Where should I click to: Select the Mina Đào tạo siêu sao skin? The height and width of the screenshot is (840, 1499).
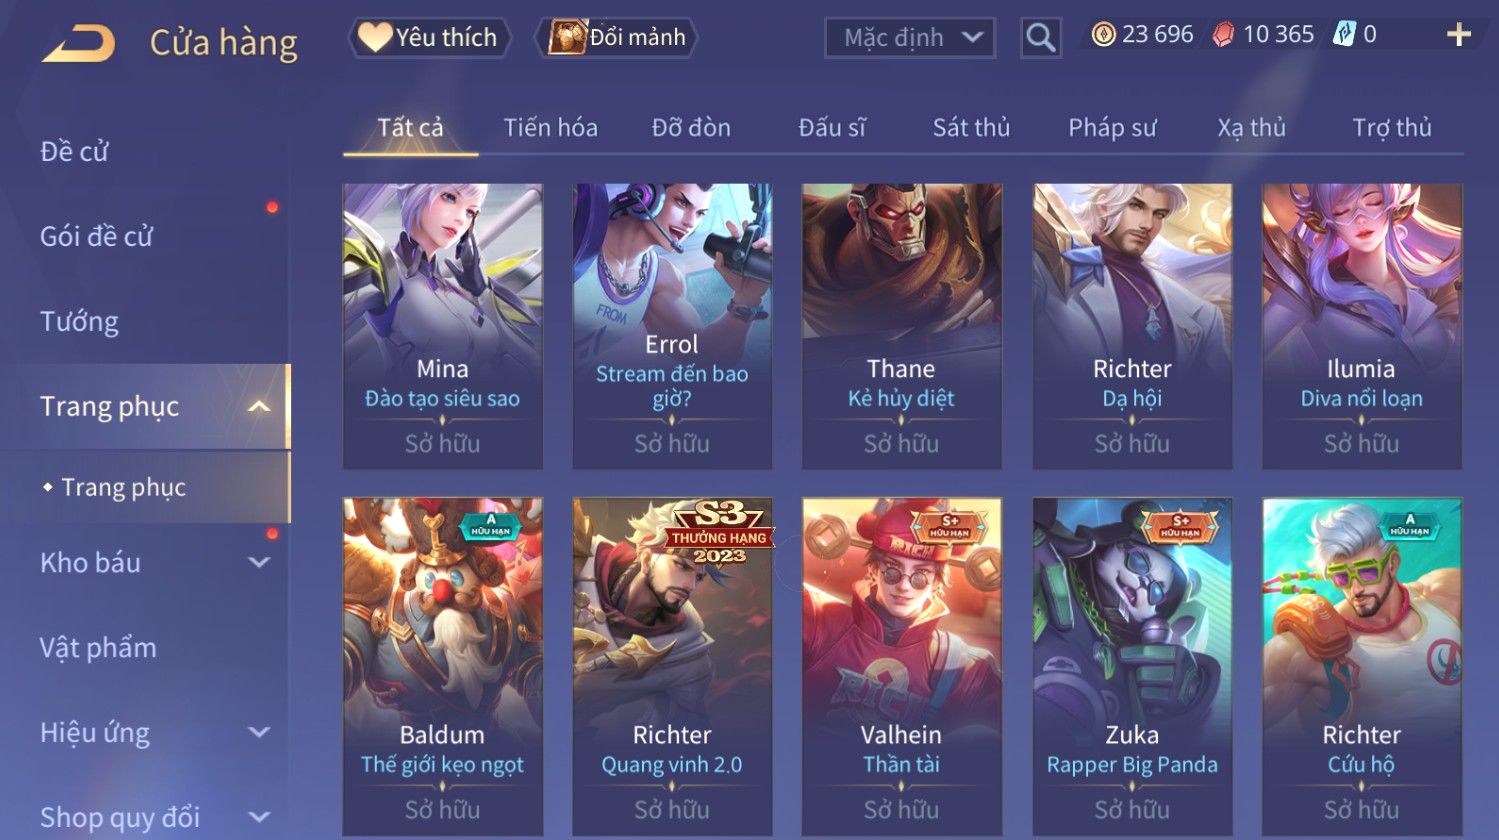442,326
